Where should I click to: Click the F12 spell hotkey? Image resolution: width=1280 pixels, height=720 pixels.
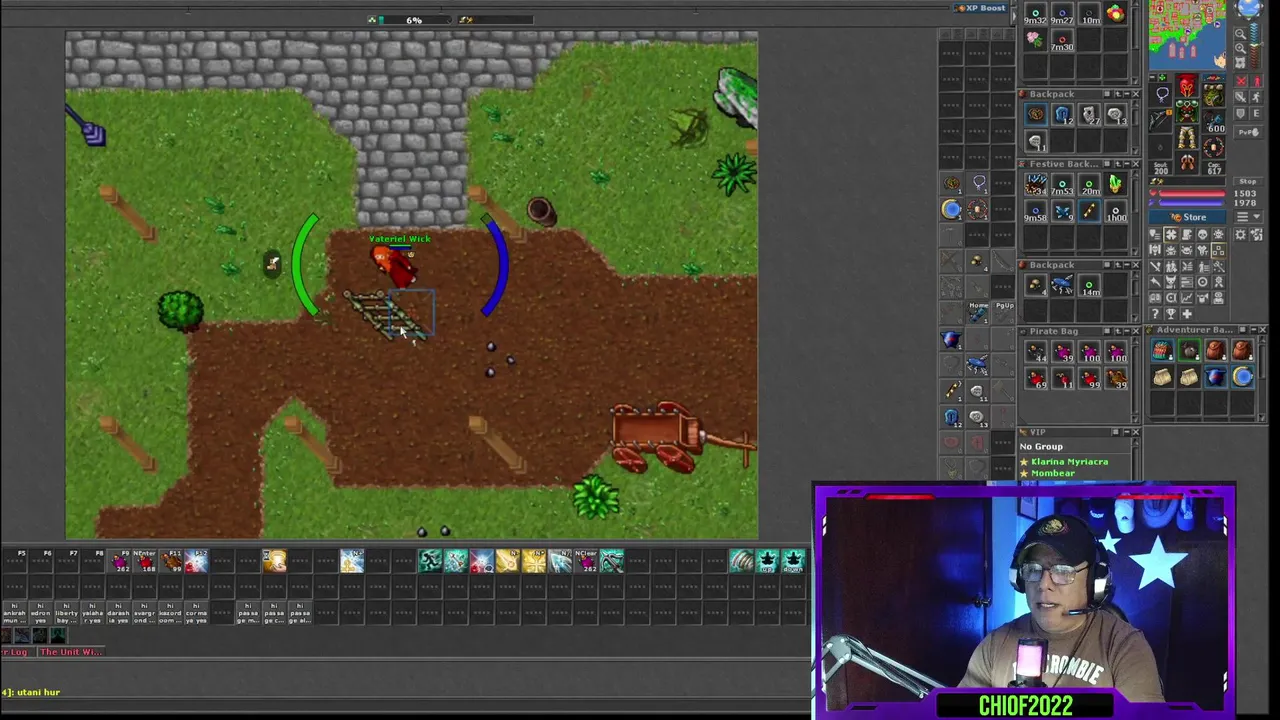point(196,561)
